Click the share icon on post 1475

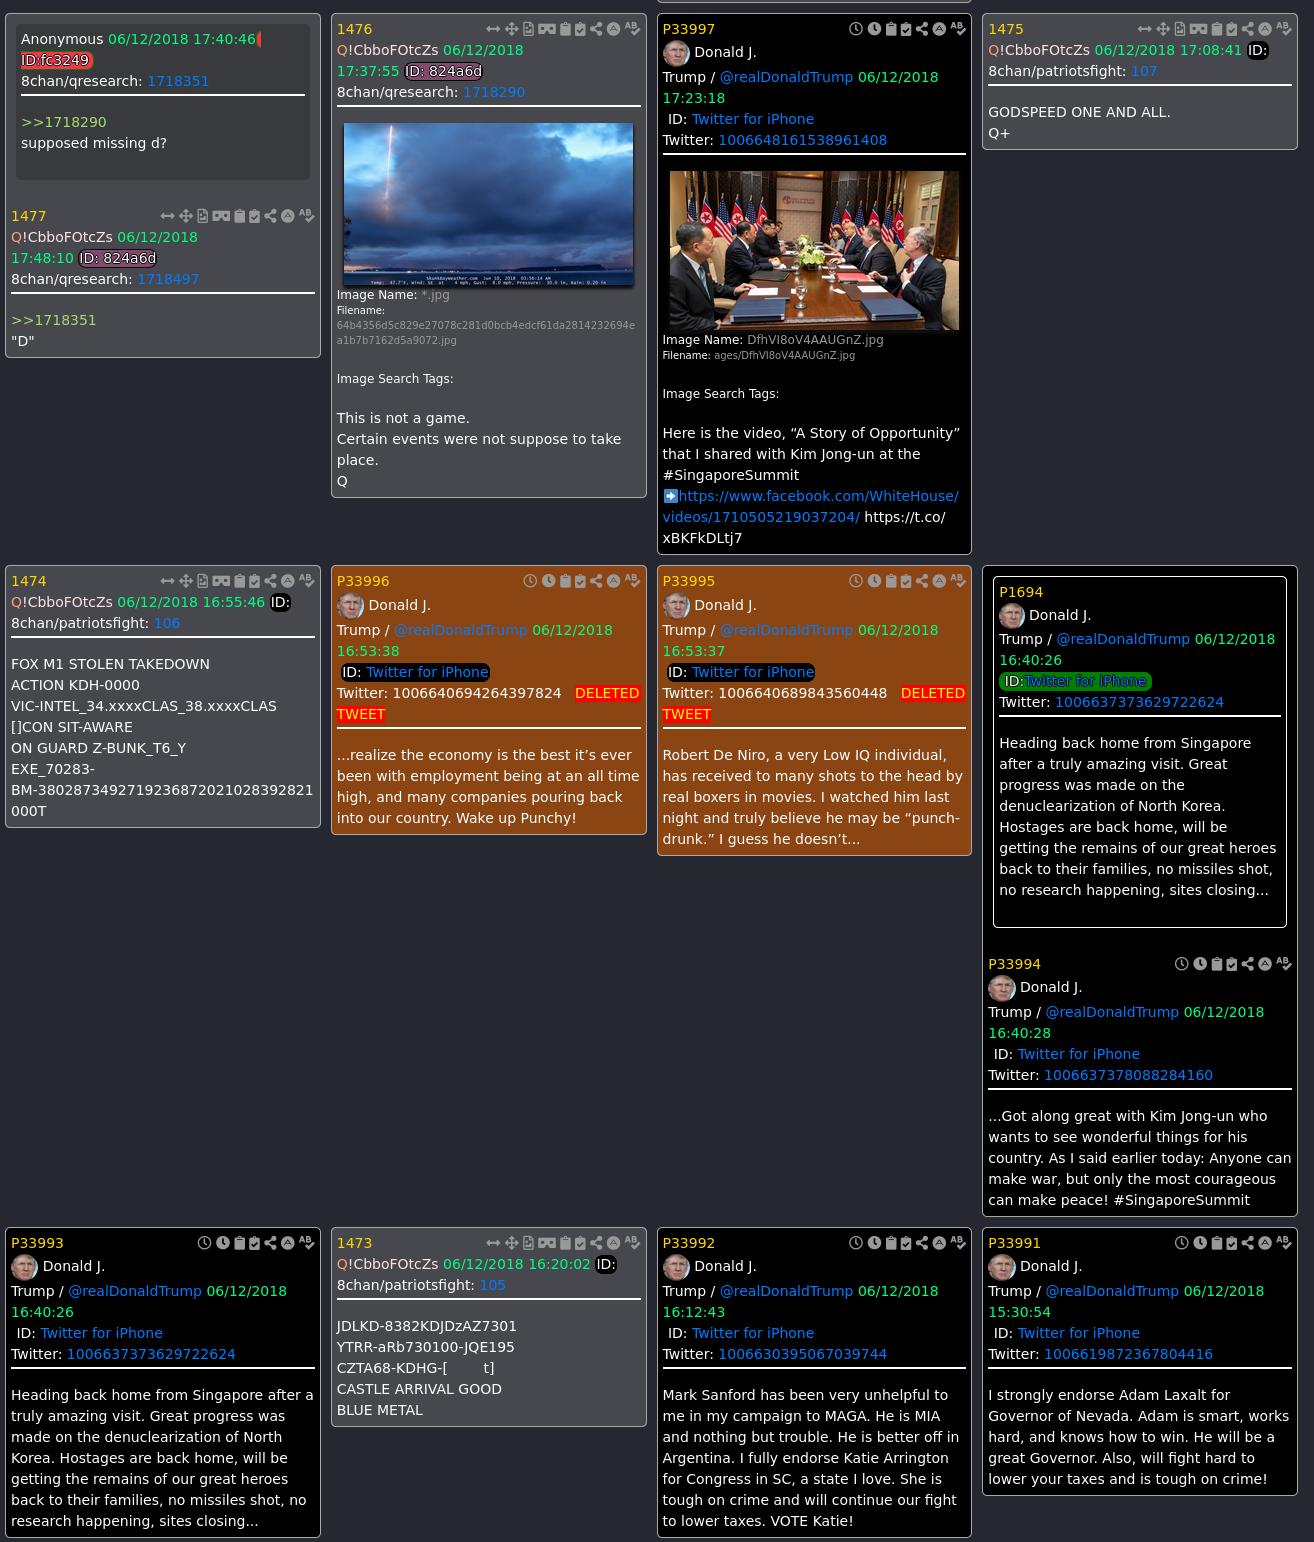pos(1248,29)
